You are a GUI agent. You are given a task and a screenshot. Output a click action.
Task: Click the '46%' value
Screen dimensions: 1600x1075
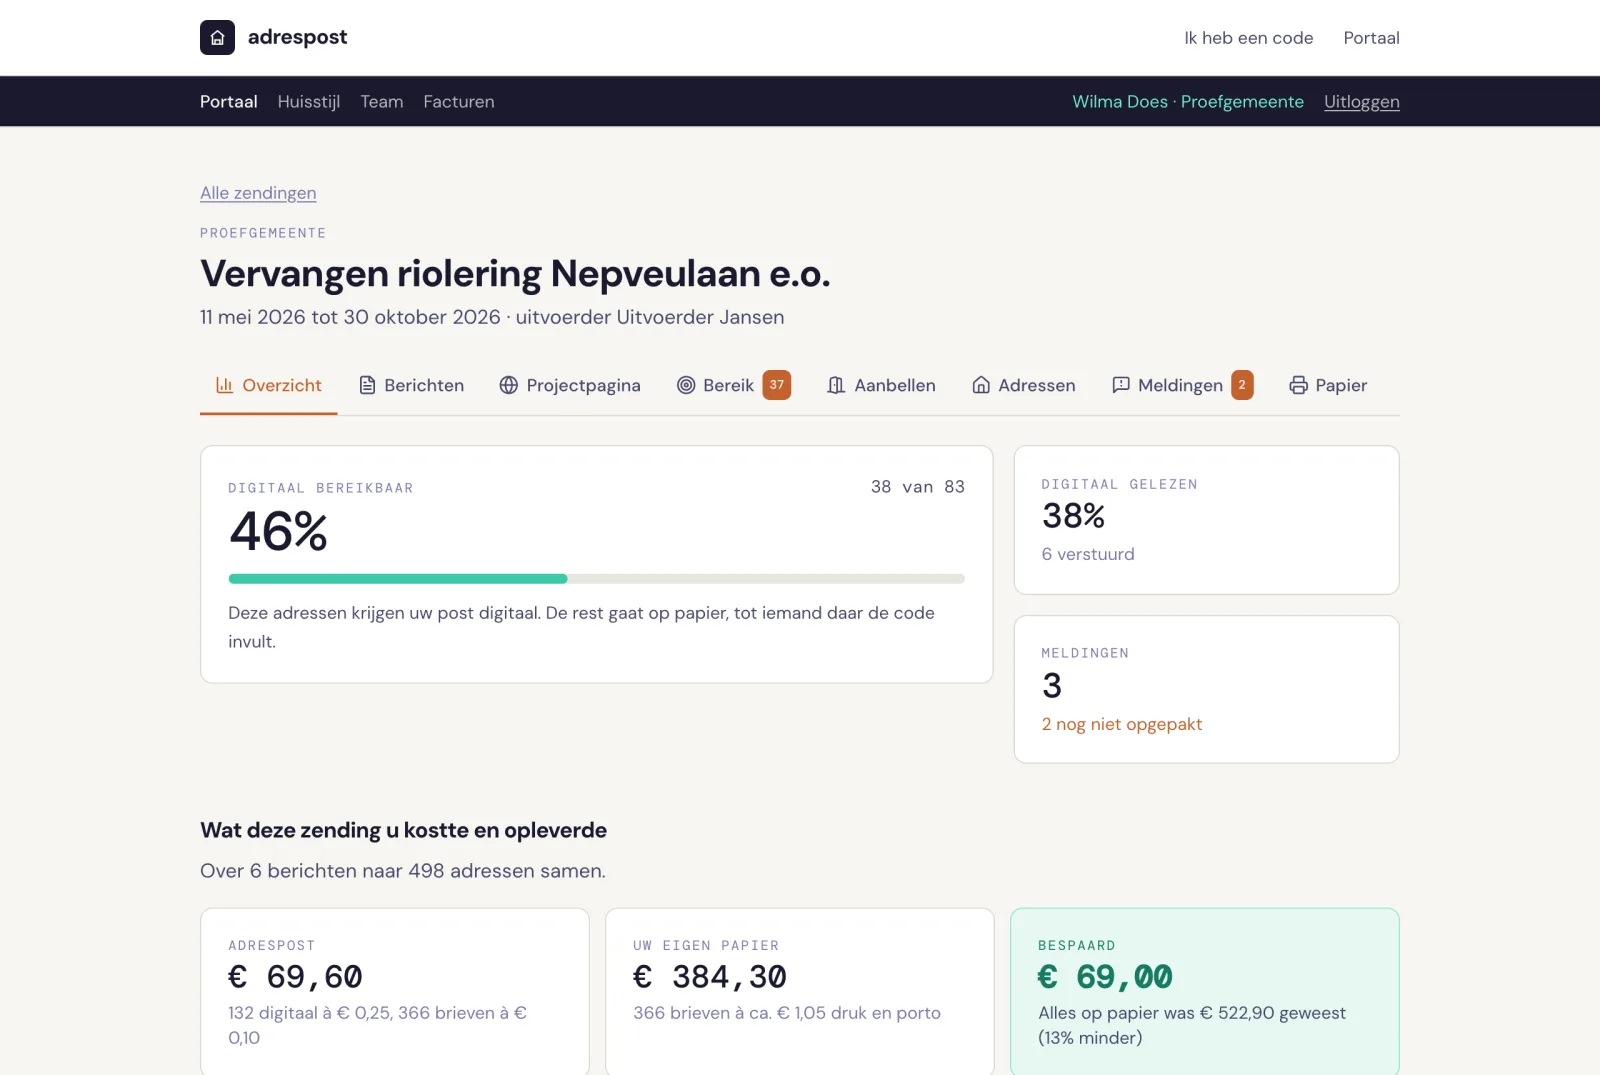point(278,531)
